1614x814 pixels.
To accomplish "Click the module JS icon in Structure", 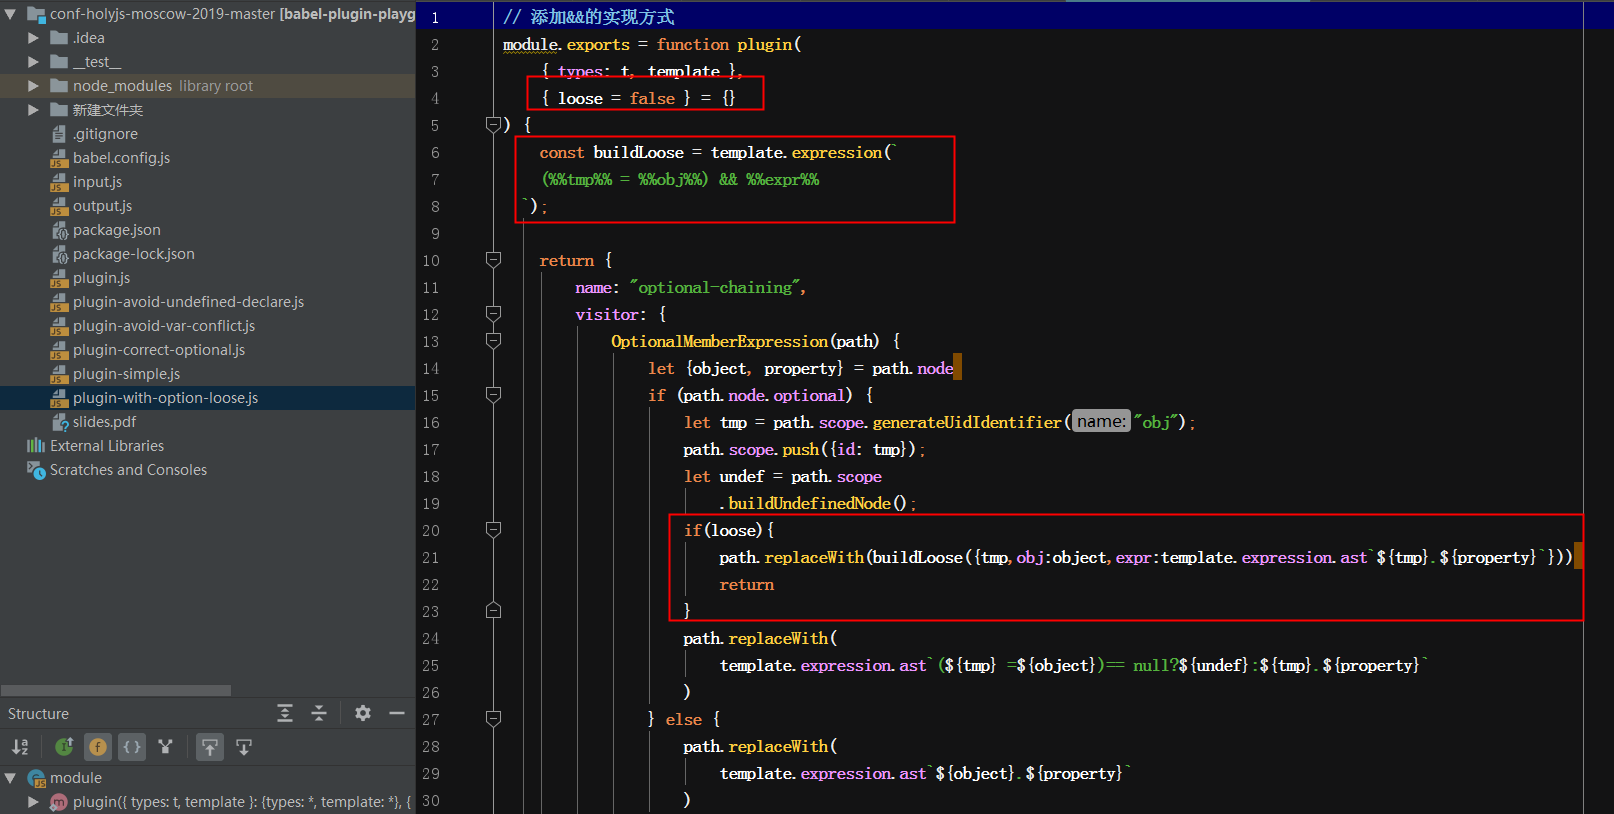I will tap(37, 778).
